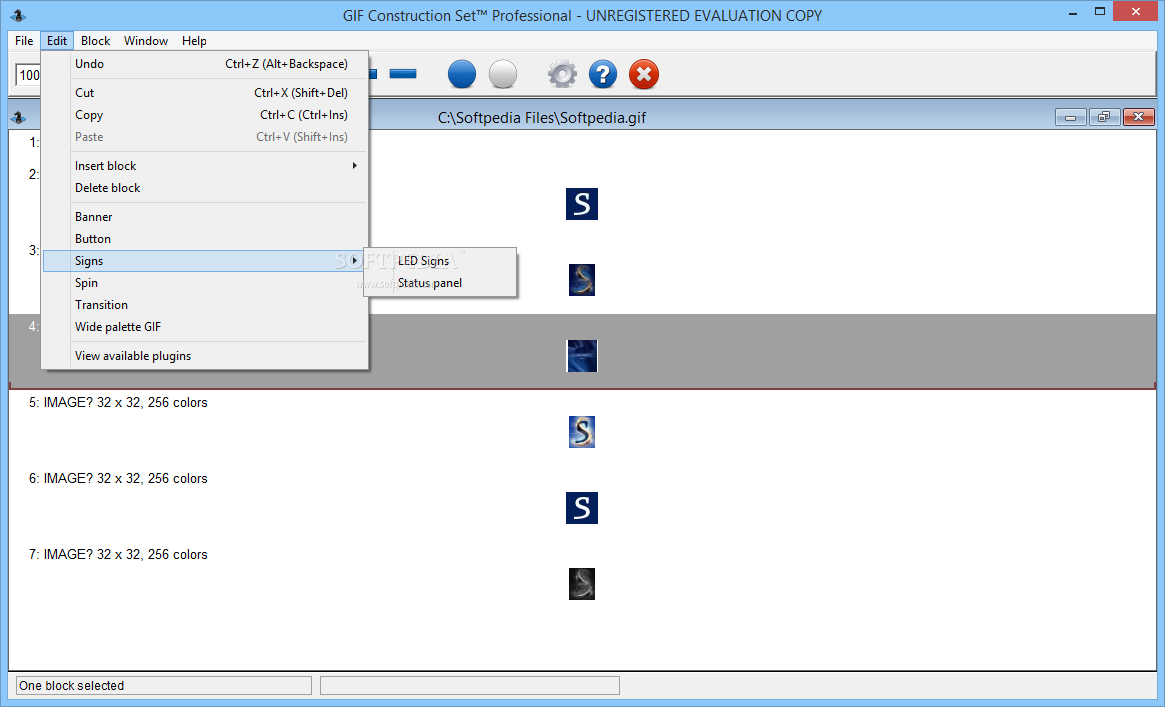
Task: Select Status panel in the submenu
Action: (x=440, y=283)
